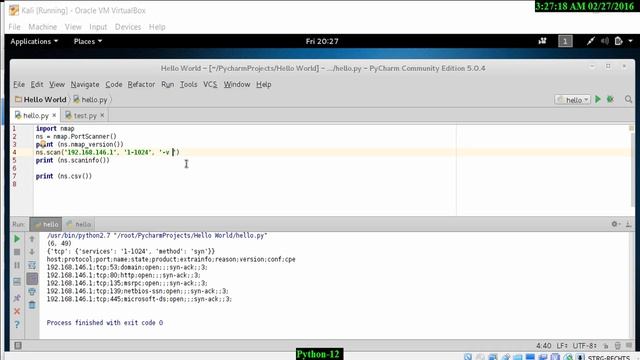
Task: Click line 1 import nmap
Action: click(x=55, y=129)
